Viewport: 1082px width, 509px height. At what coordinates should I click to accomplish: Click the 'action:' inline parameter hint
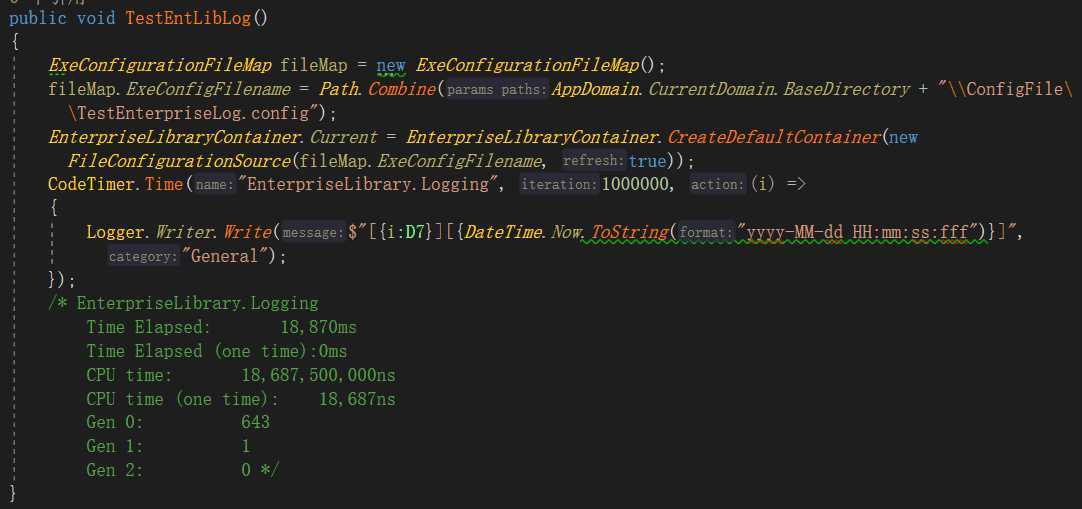point(718,185)
